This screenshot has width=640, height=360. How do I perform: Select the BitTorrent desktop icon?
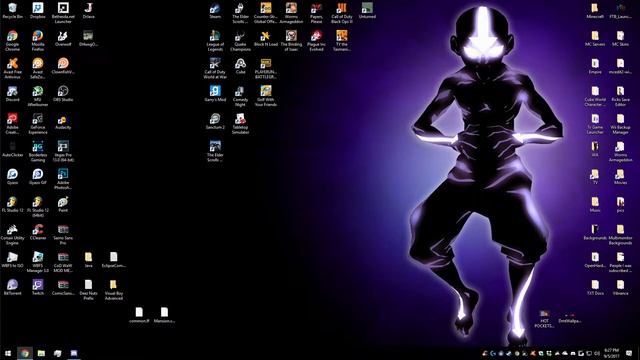click(x=13, y=288)
